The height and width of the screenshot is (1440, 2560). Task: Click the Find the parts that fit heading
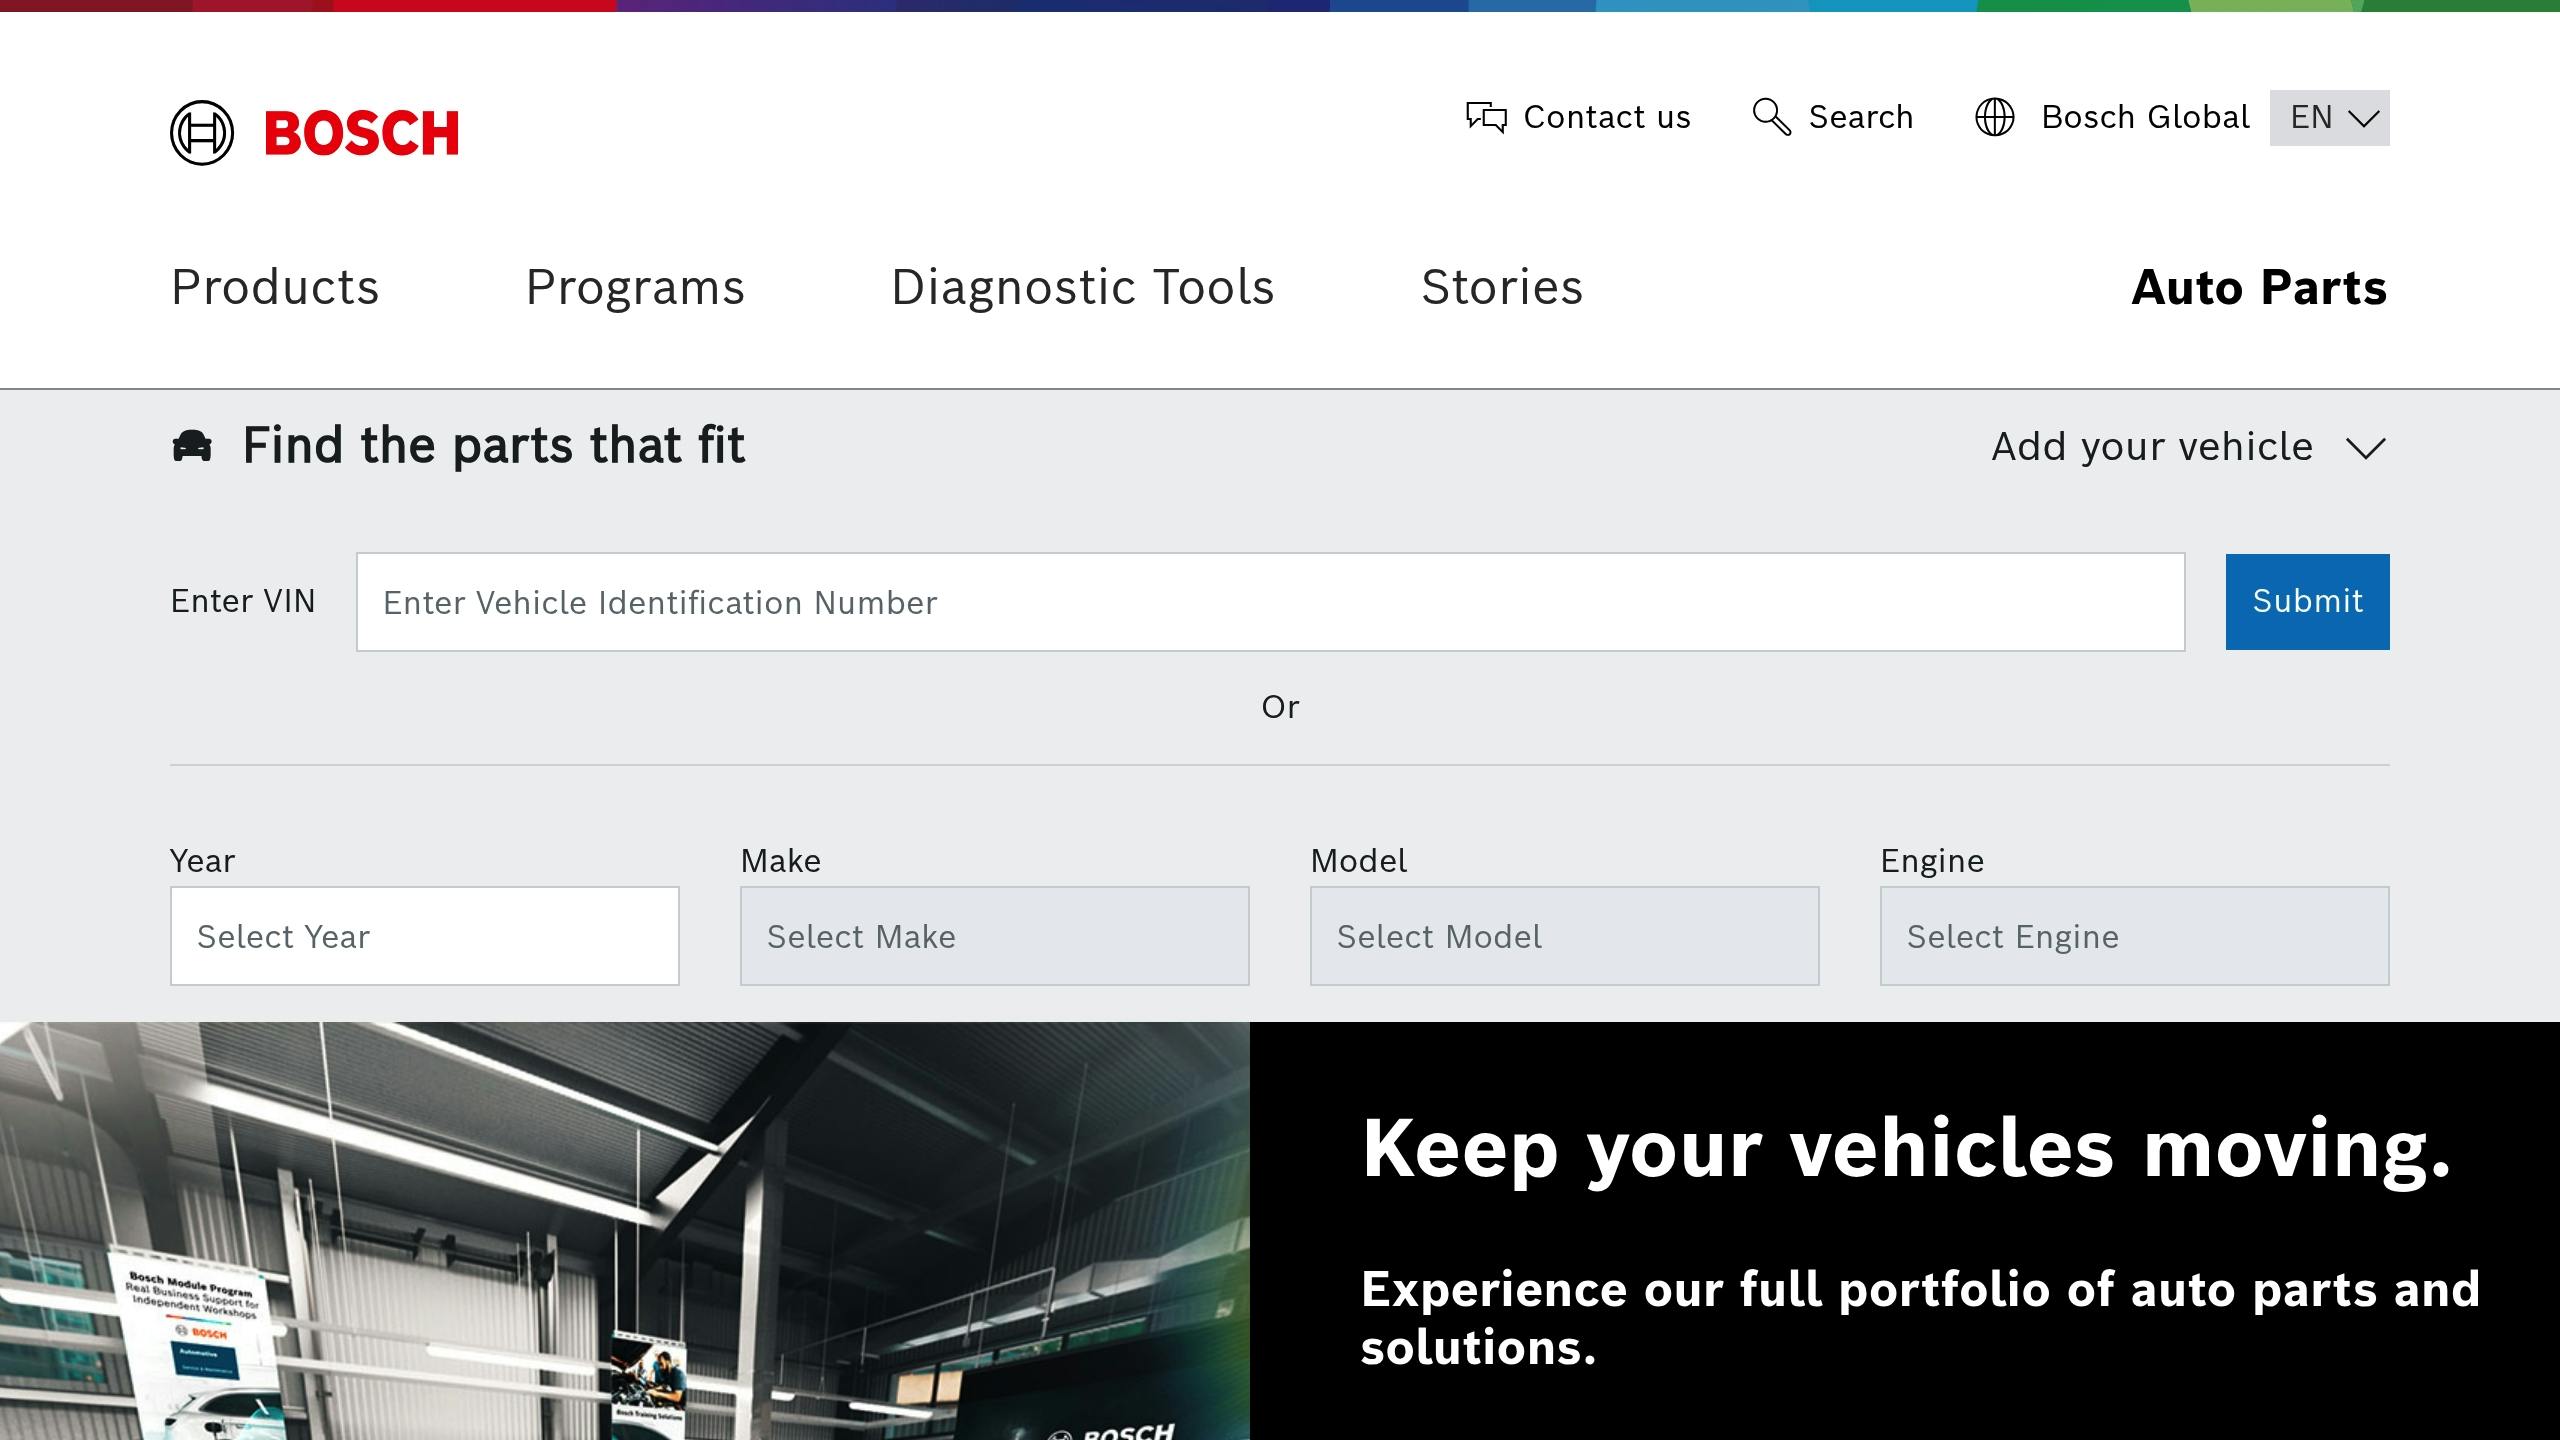[x=494, y=446]
